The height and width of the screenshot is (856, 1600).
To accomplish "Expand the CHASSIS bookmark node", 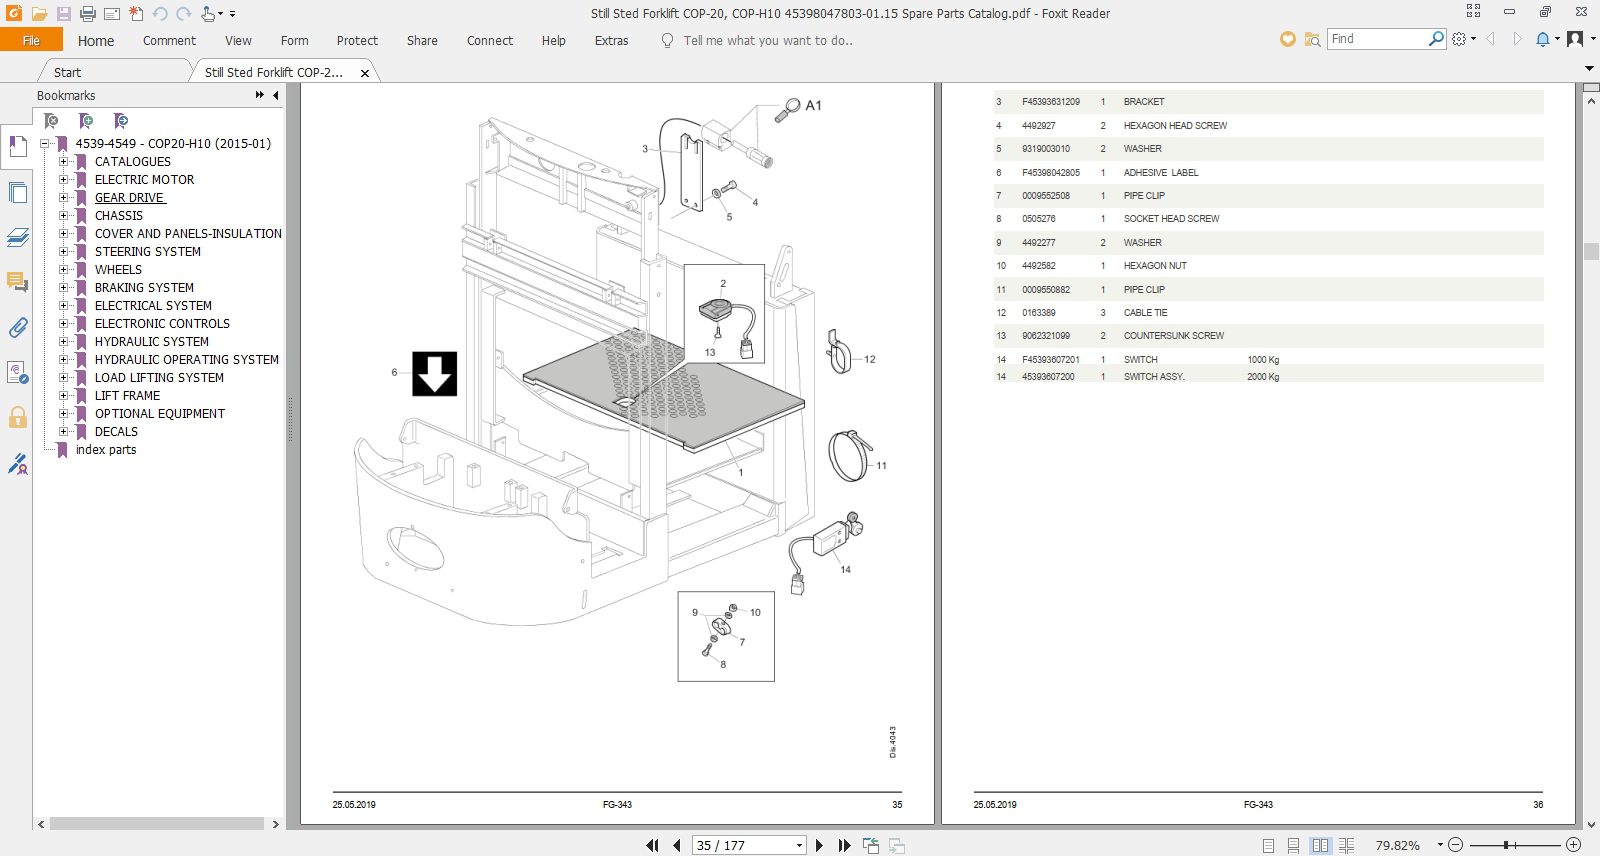I will 63,215.
